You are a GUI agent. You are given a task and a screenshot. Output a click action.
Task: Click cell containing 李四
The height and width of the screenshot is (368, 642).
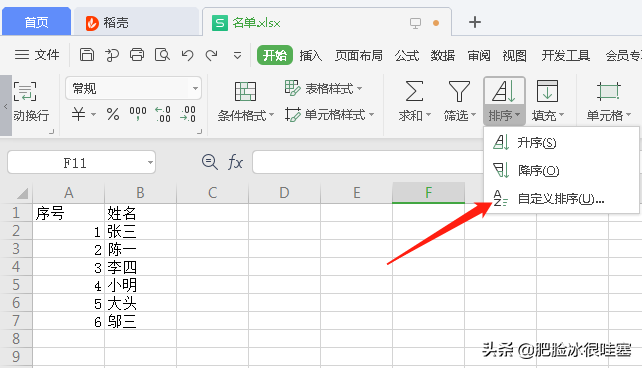pyautogui.click(x=140, y=267)
